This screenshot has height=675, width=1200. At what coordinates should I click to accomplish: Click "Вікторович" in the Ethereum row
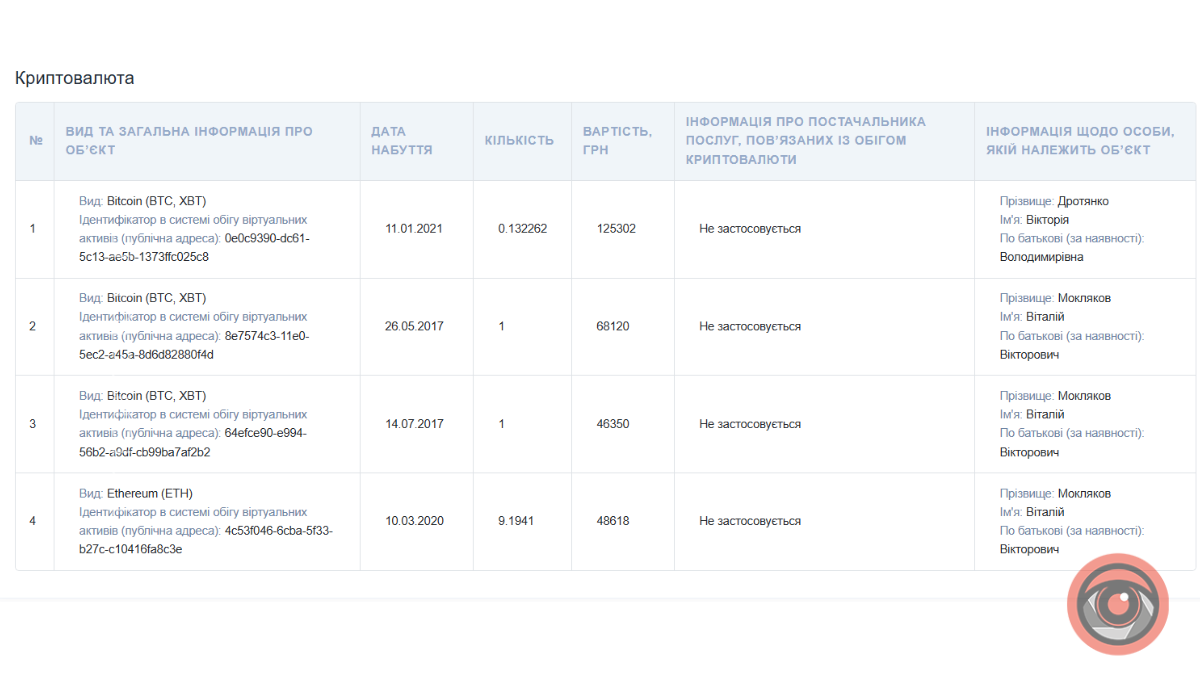pyautogui.click(x=1029, y=549)
